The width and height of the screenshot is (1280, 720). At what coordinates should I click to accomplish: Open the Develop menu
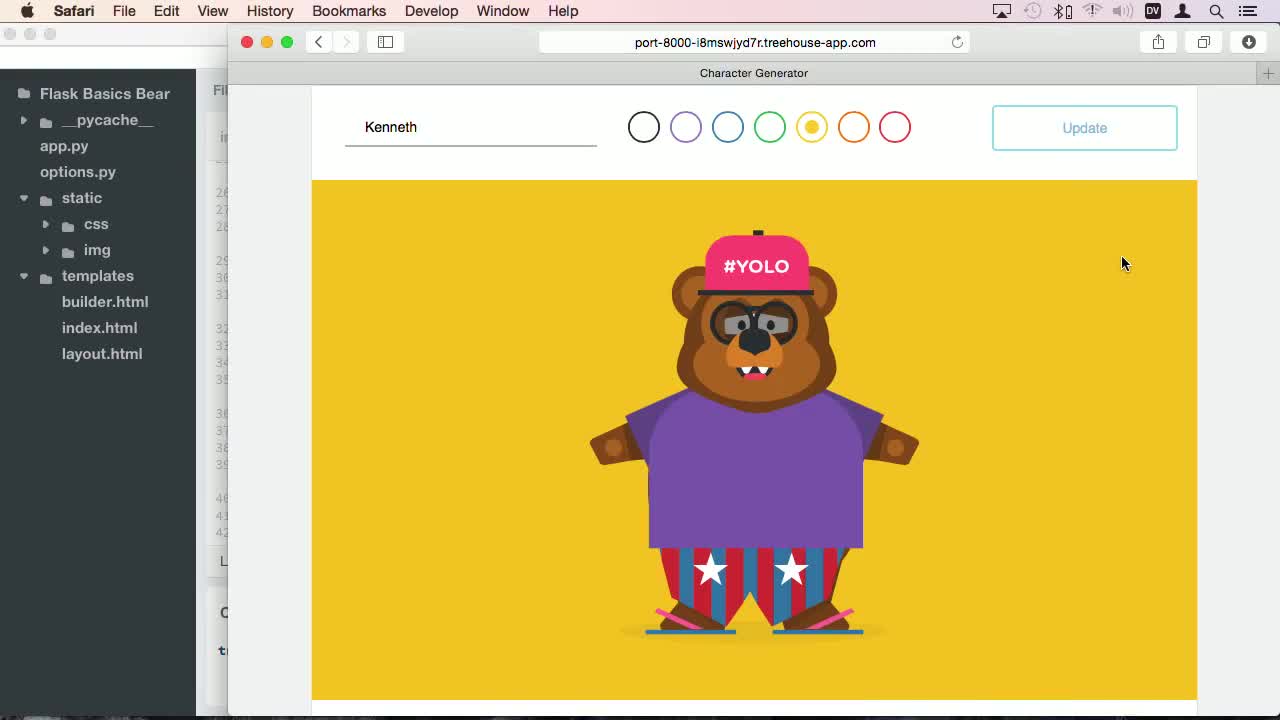click(x=431, y=11)
